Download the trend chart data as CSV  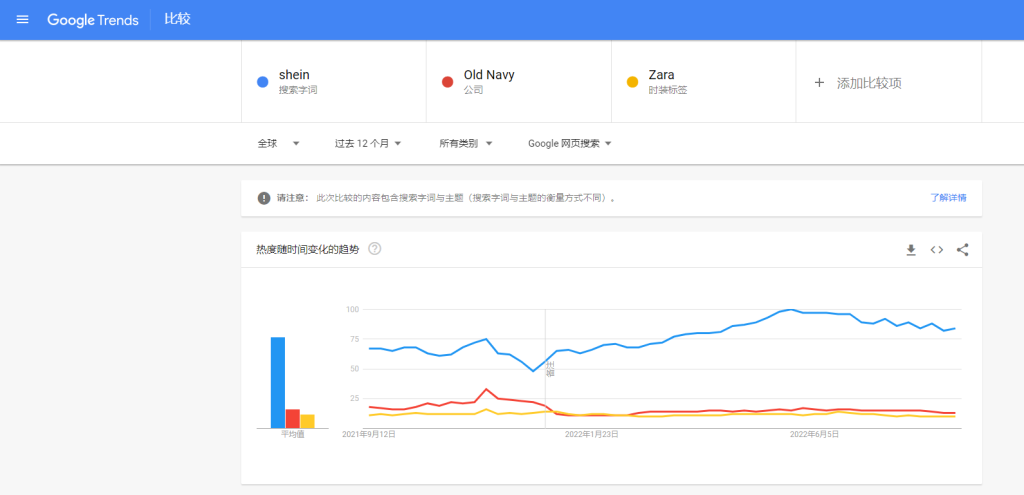click(x=911, y=249)
